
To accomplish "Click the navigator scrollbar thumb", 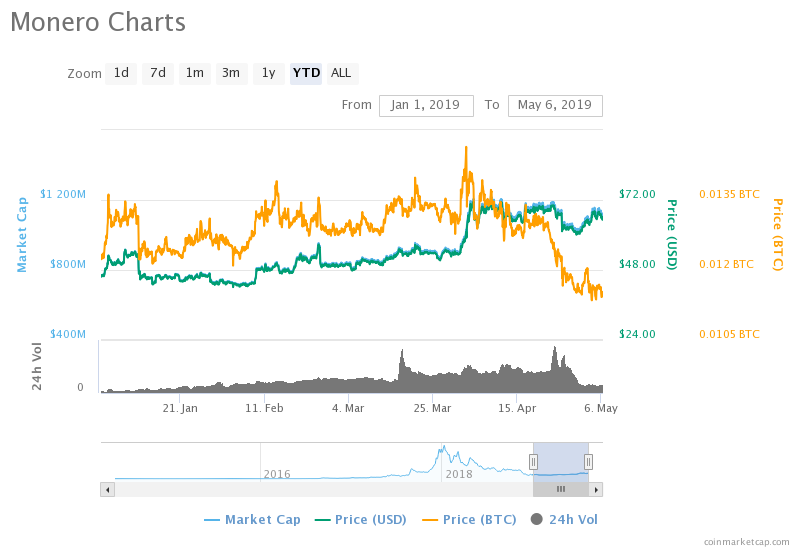I will pyautogui.click(x=561, y=490).
